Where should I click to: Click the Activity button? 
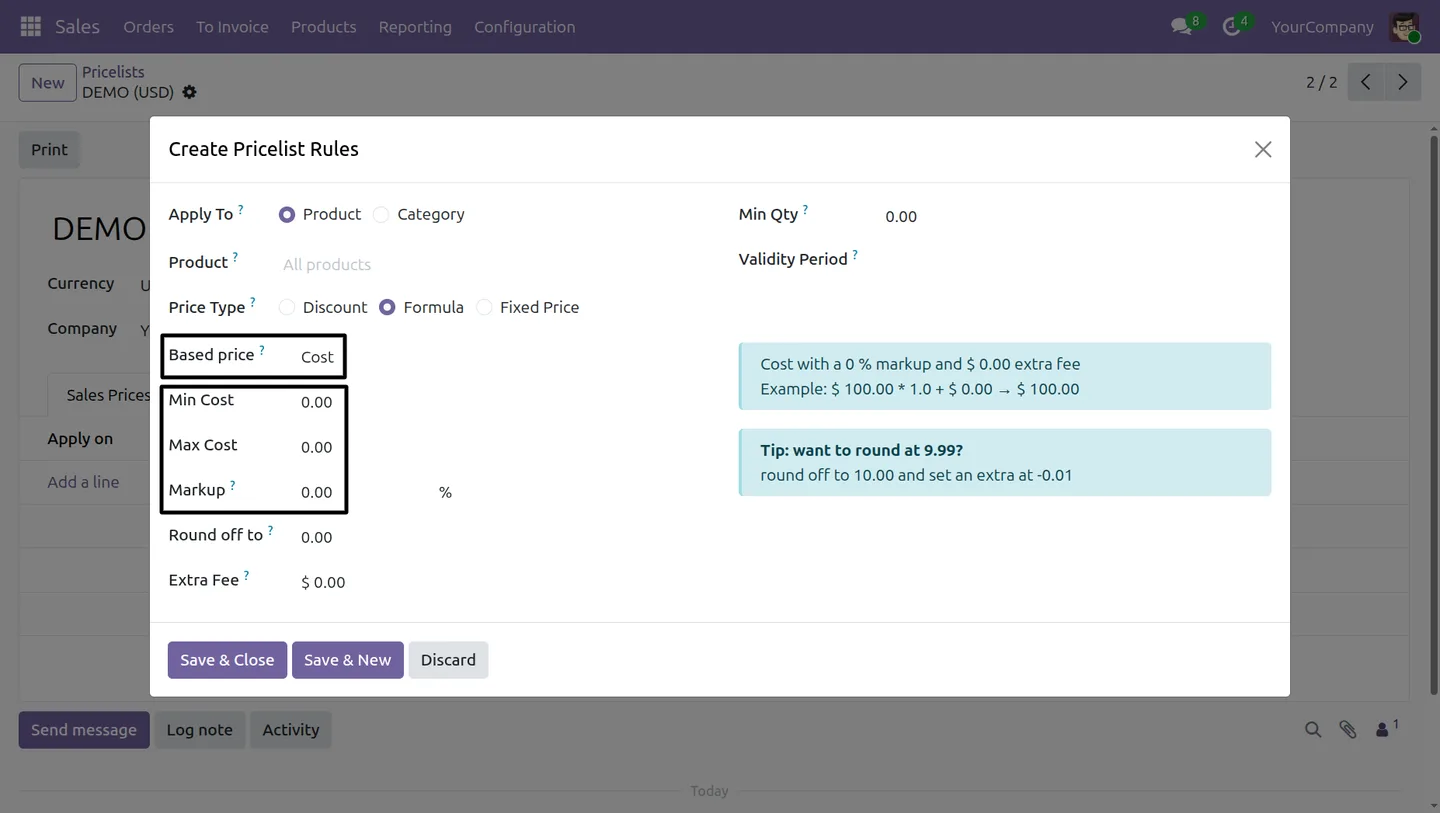[291, 730]
